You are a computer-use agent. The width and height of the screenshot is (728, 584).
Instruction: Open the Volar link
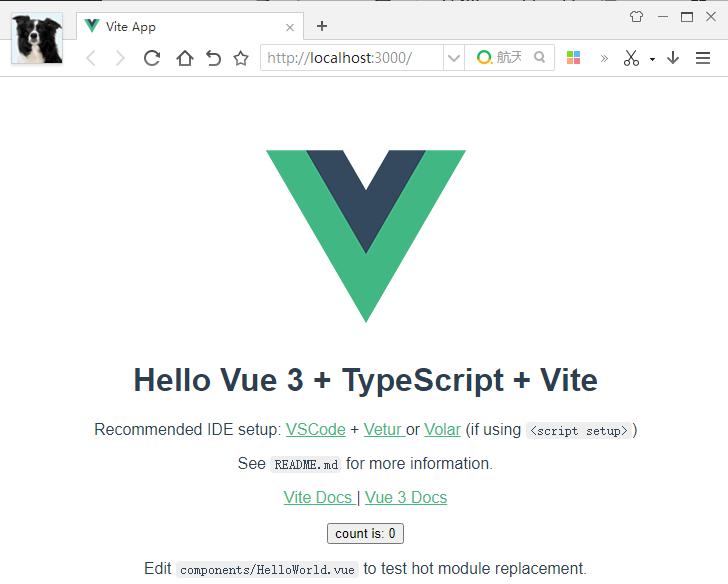pyautogui.click(x=442, y=430)
